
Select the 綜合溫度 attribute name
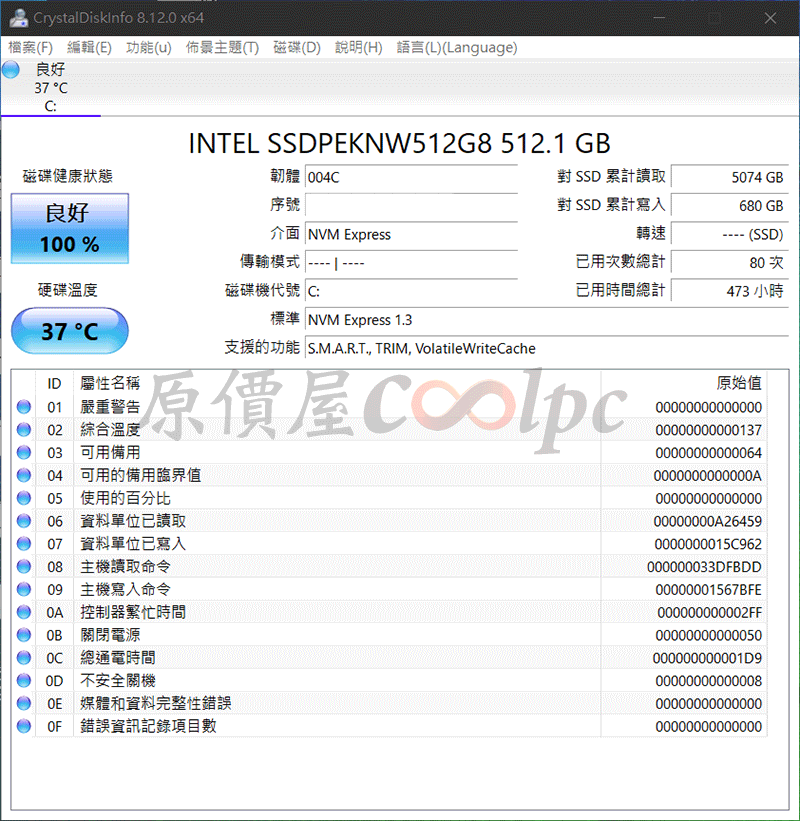[x=110, y=430]
